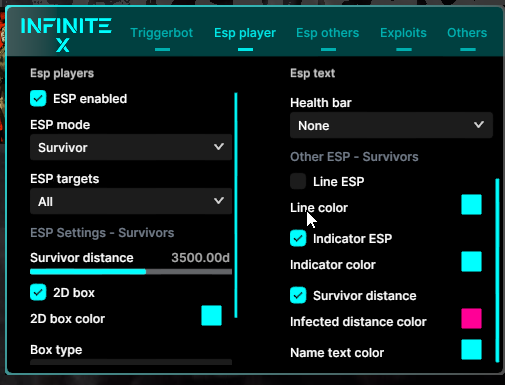The height and width of the screenshot is (385, 505).
Task: Click the 3500.00d distance value
Action: pyautogui.click(x=200, y=258)
